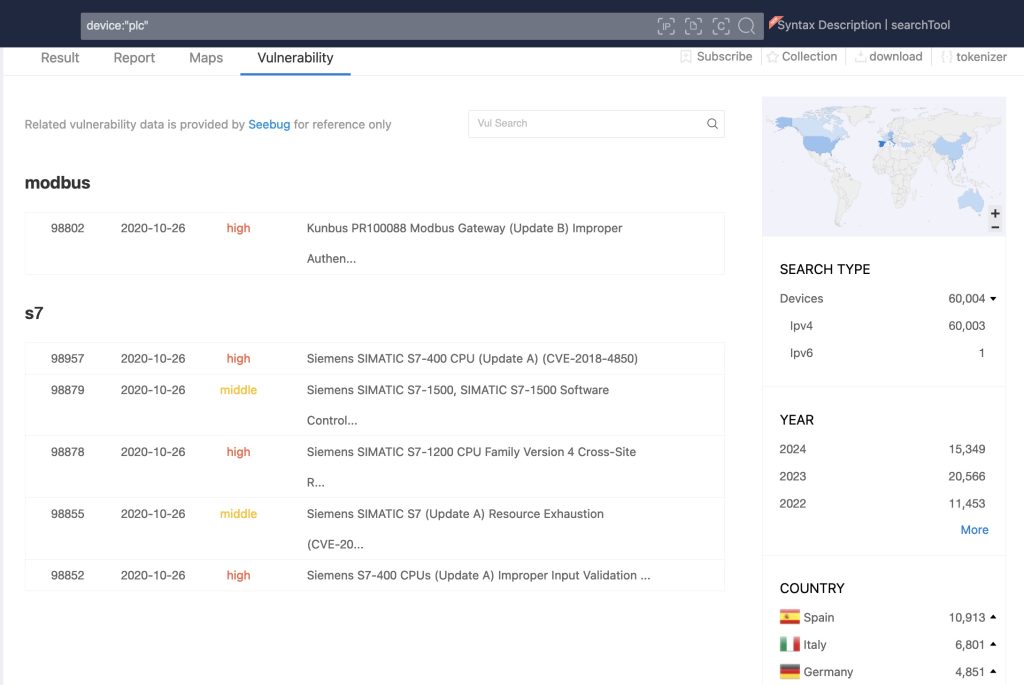This screenshot has height=685, width=1024.
Task: Click the s7 section heading
Action: (34, 313)
